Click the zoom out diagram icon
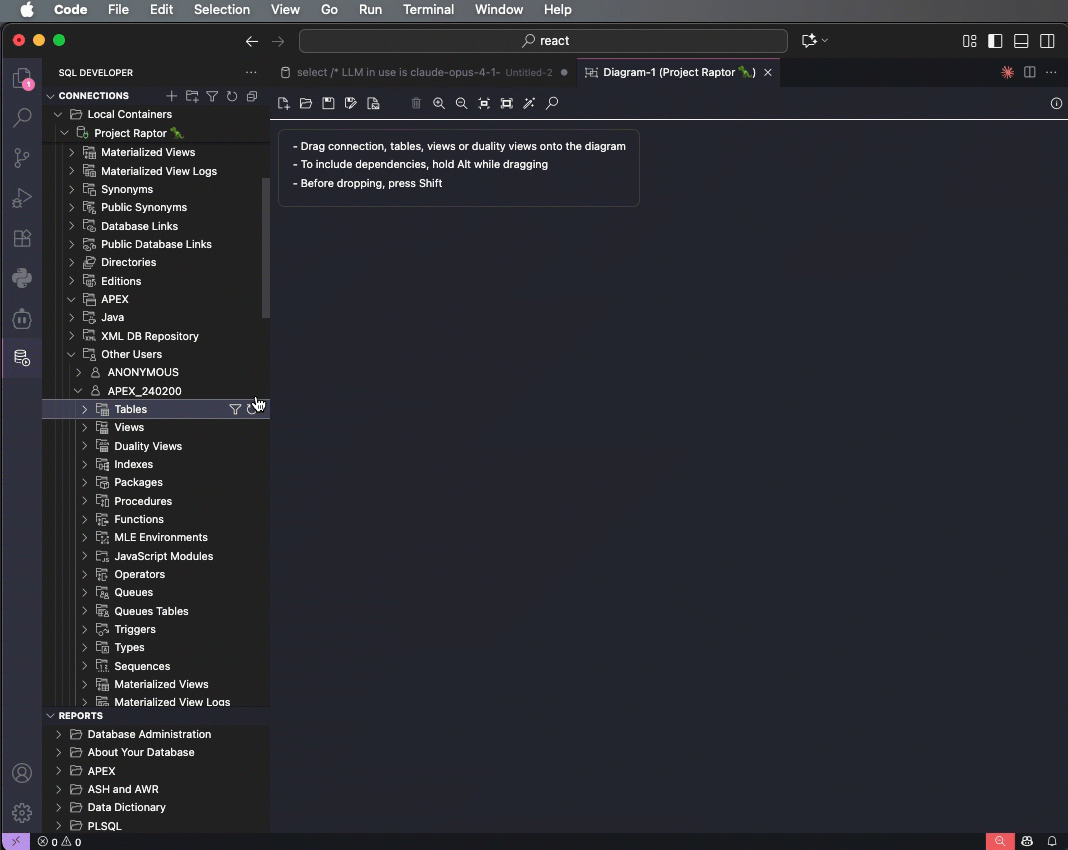The height and width of the screenshot is (850, 1068). 461,103
